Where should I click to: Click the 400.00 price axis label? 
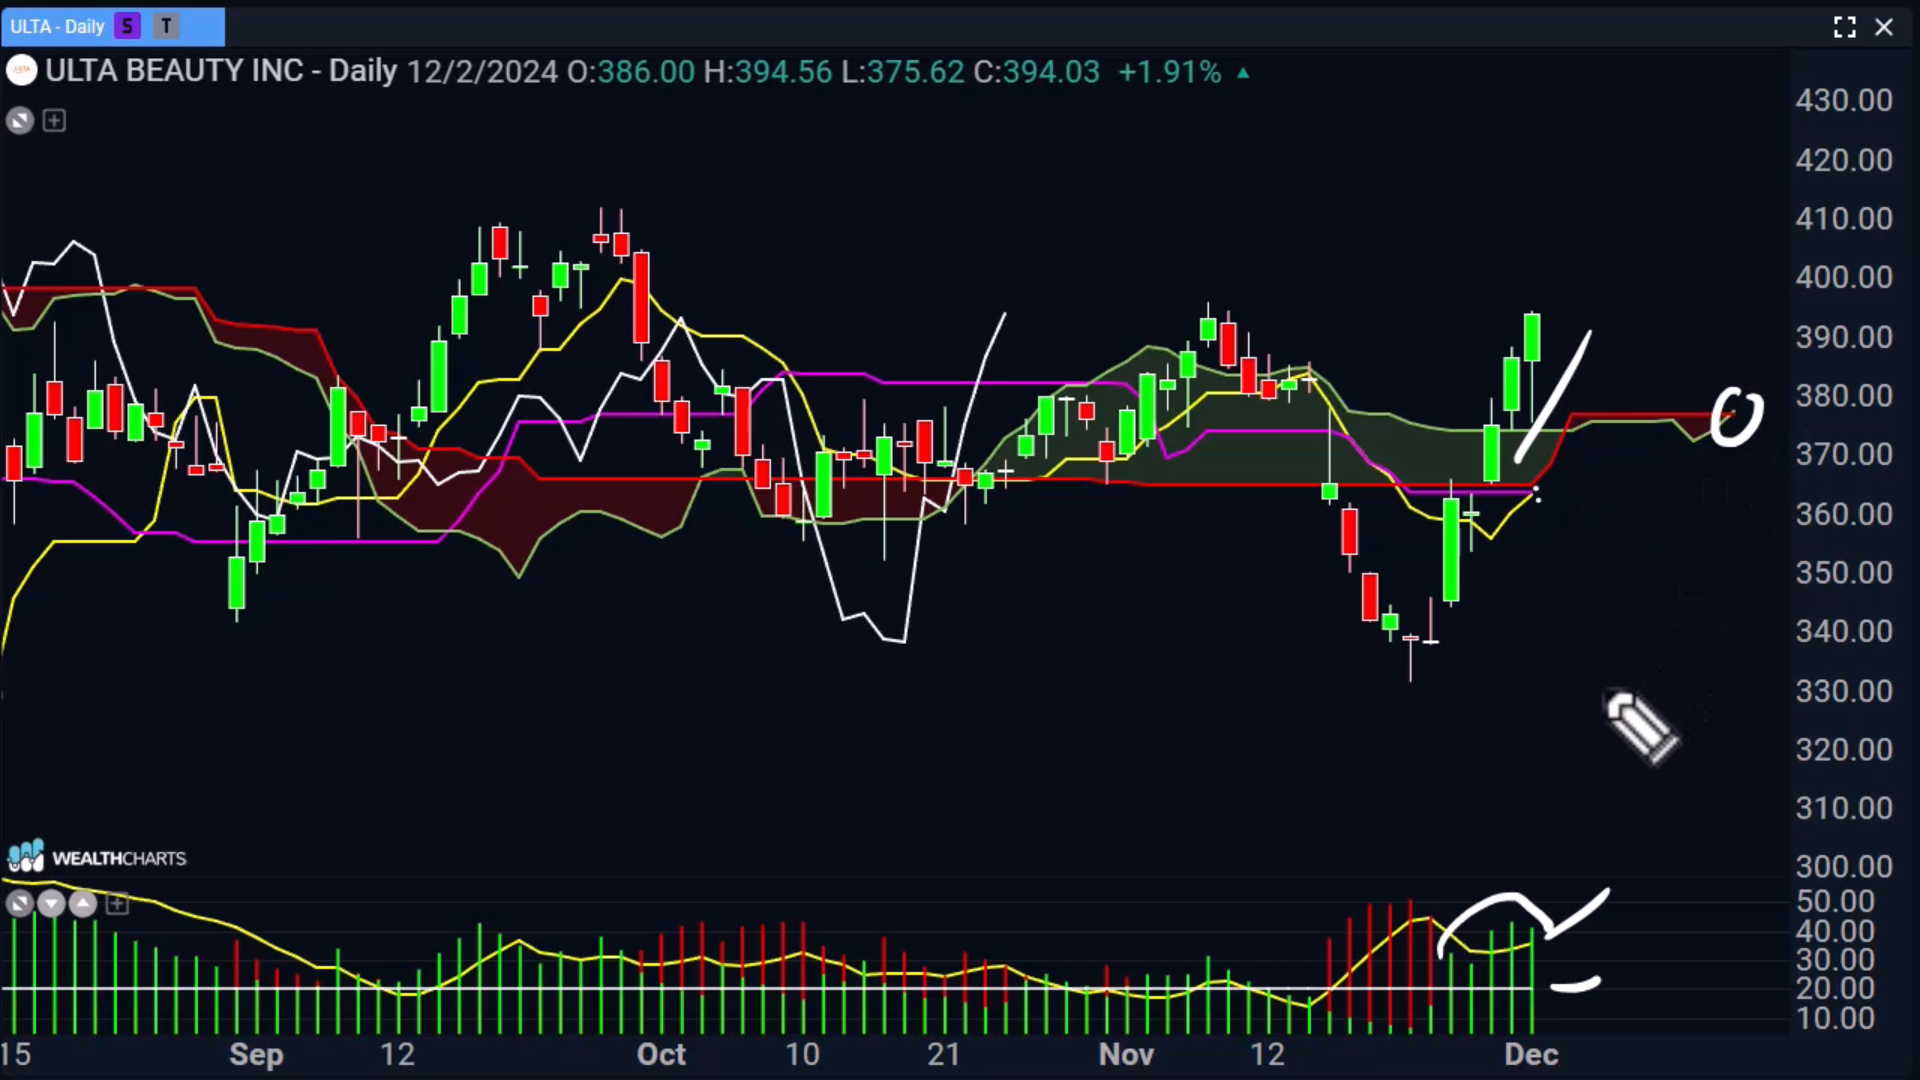pyautogui.click(x=1843, y=277)
